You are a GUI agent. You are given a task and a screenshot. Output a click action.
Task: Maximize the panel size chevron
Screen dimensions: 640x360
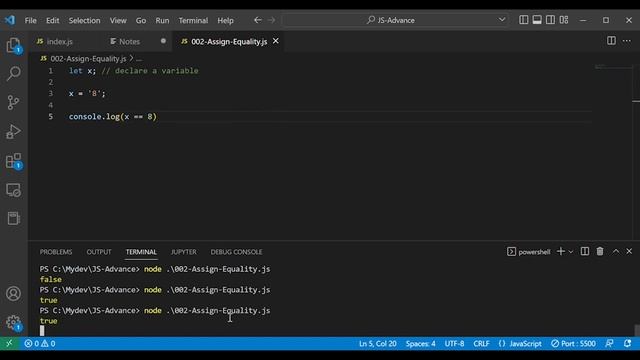[x=616, y=251]
